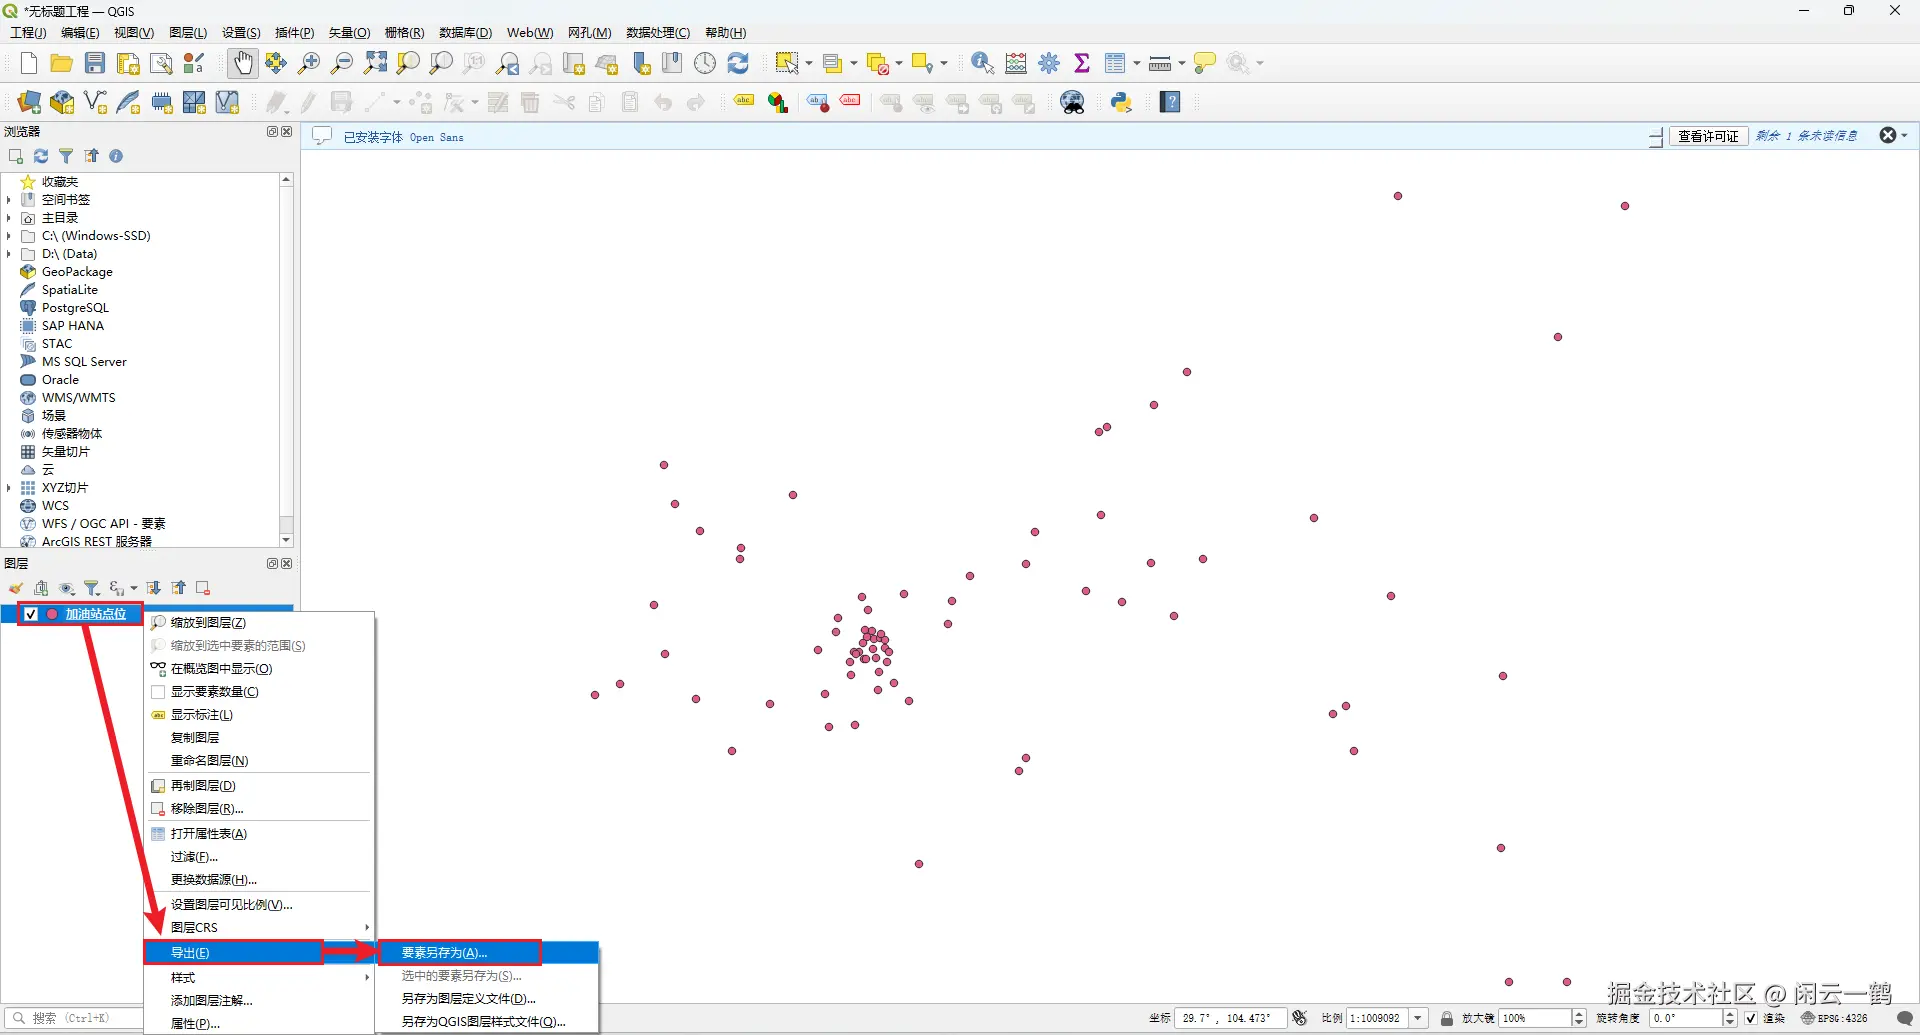1920x1035 pixels.
Task: Open the Data Source Manager icon
Action: (29, 102)
